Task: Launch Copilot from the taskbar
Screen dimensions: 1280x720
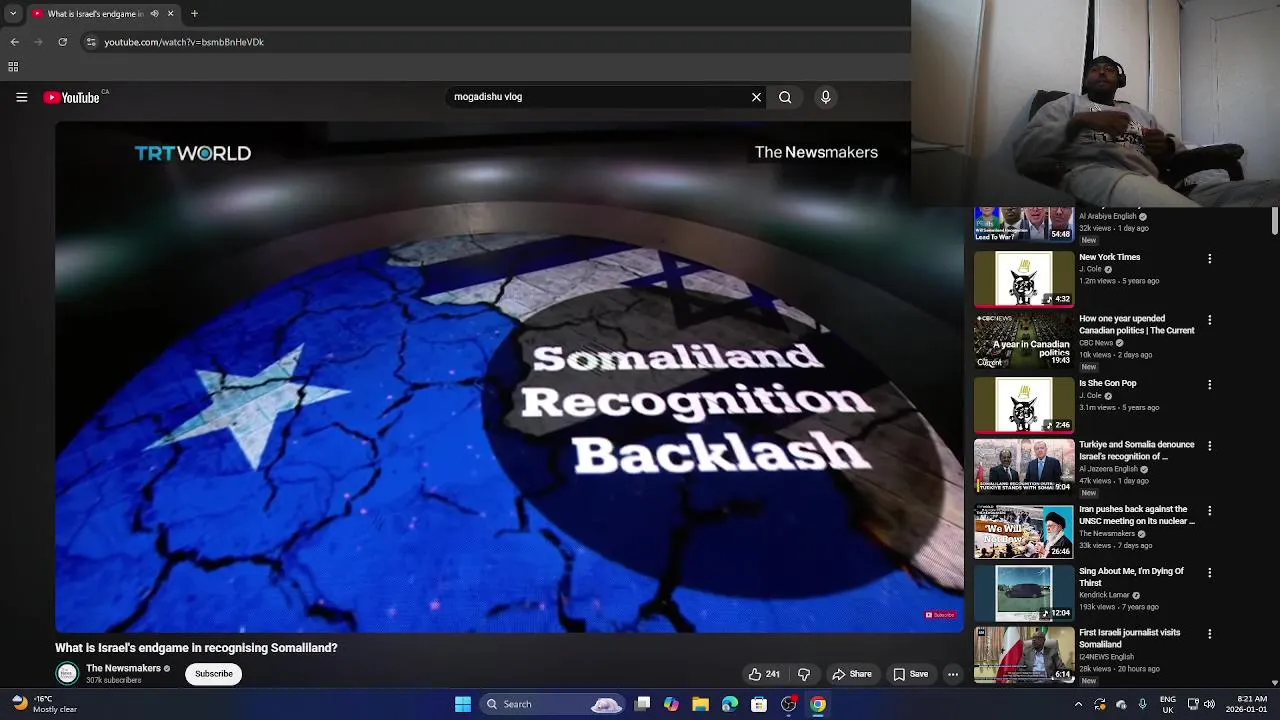Action: [x=671, y=704]
